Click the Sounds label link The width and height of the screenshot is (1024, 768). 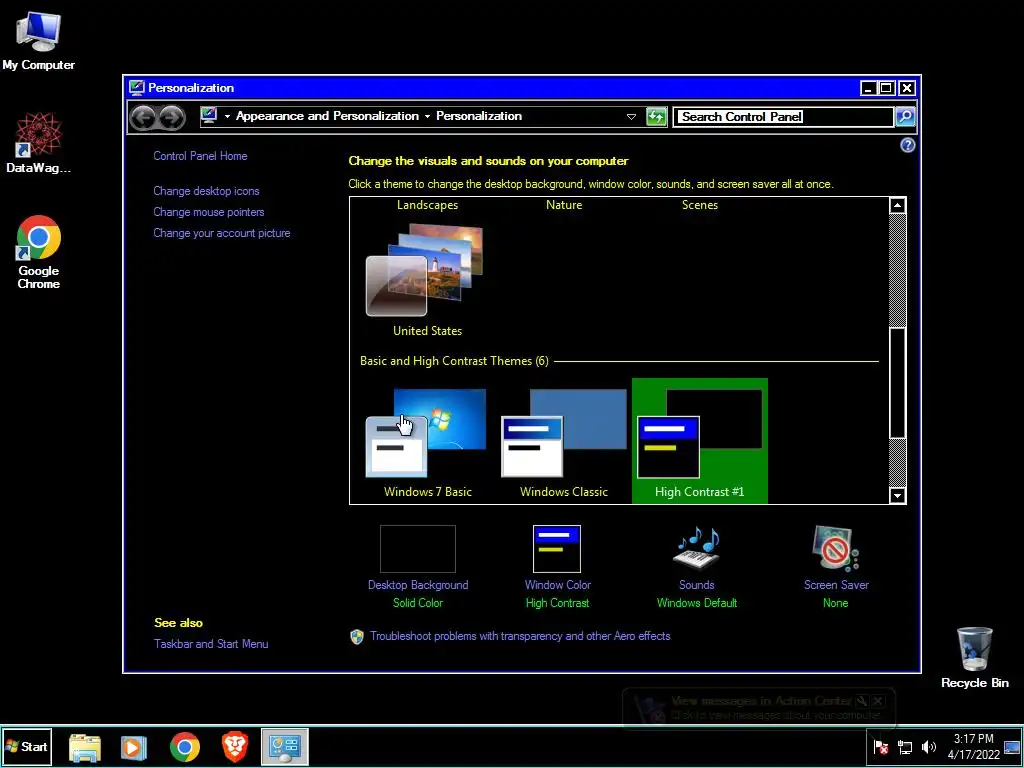click(x=696, y=584)
